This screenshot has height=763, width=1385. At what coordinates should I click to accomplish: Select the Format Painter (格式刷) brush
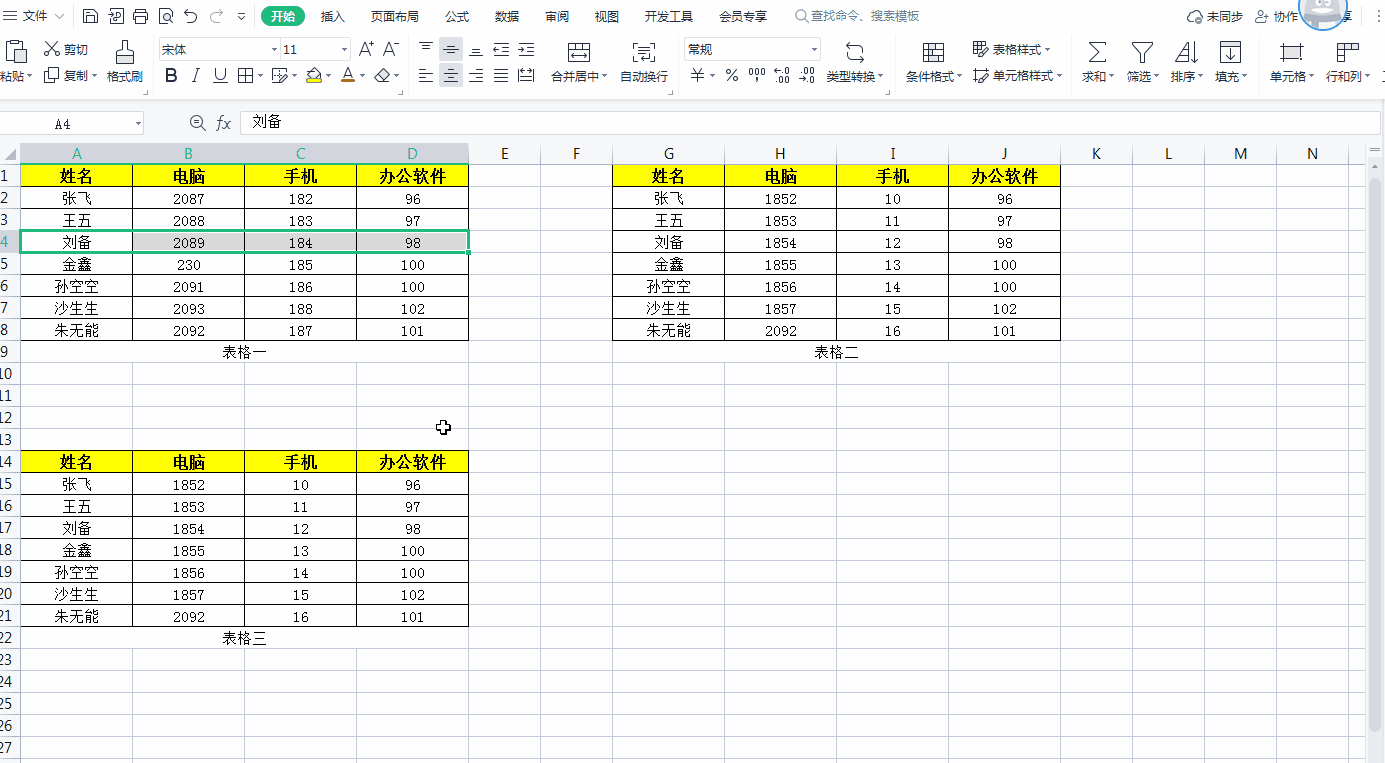point(125,61)
